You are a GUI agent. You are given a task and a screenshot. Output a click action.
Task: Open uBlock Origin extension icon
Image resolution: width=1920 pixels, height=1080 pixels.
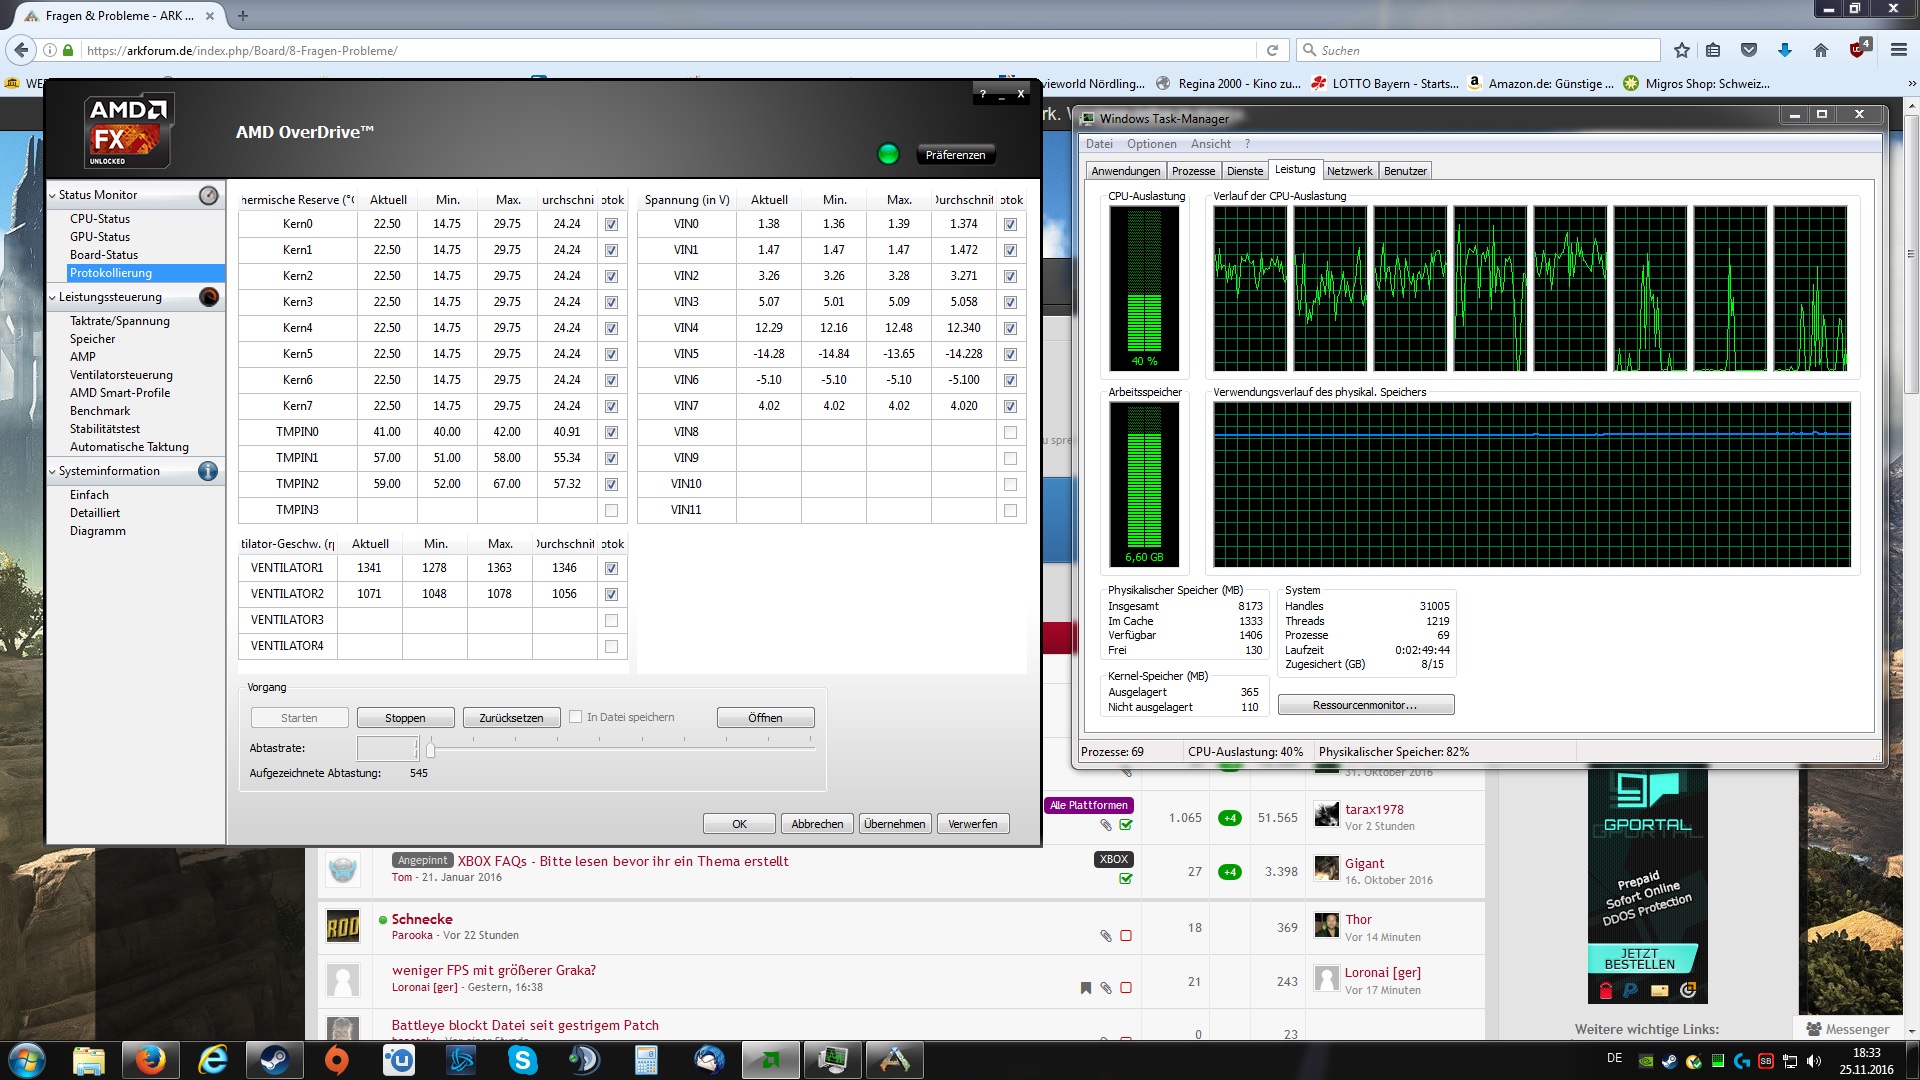click(x=1859, y=49)
